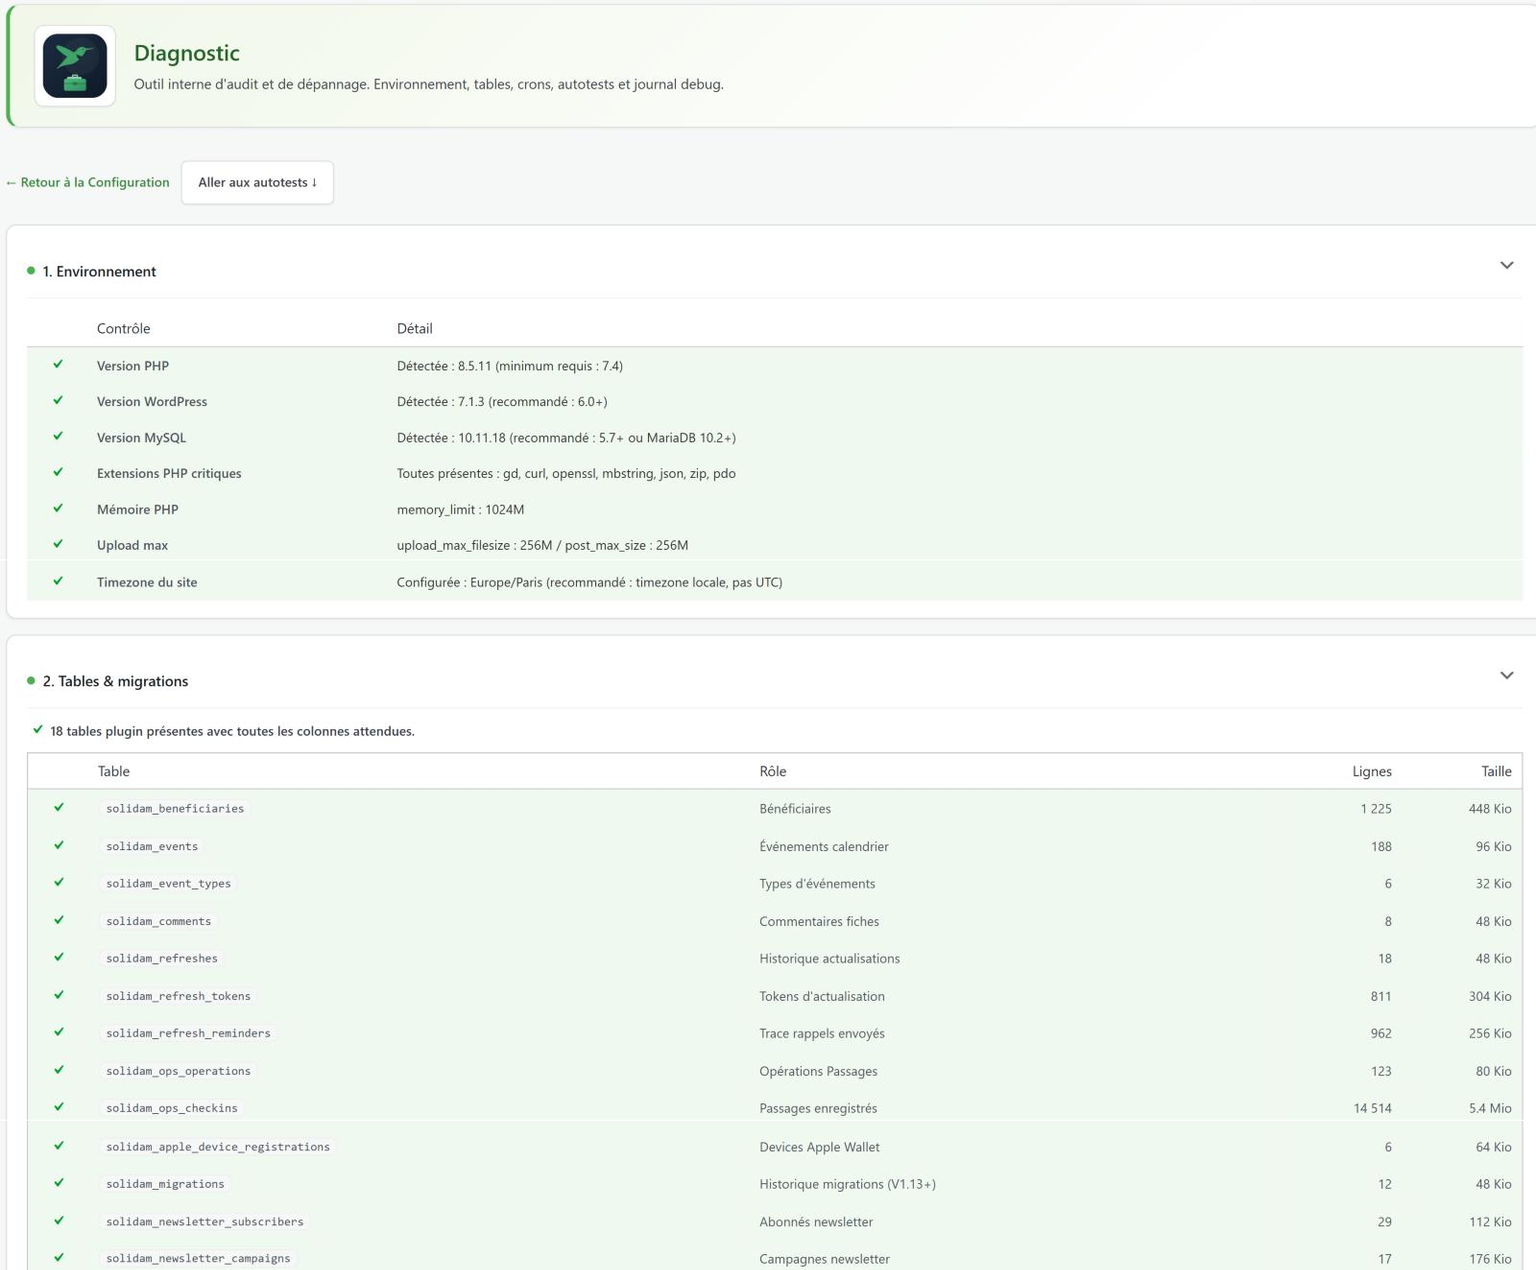Click the Table column header
Image resolution: width=1536 pixels, height=1270 pixels.
click(x=113, y=771)
